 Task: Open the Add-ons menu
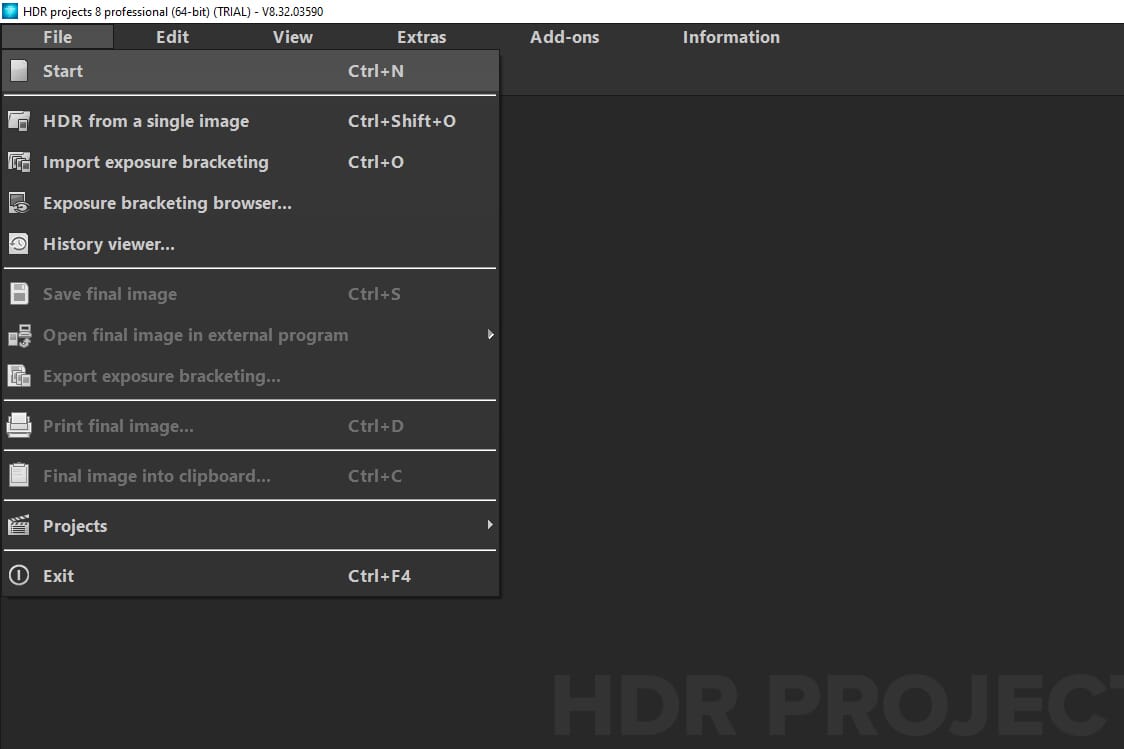(x=564, y=37)
